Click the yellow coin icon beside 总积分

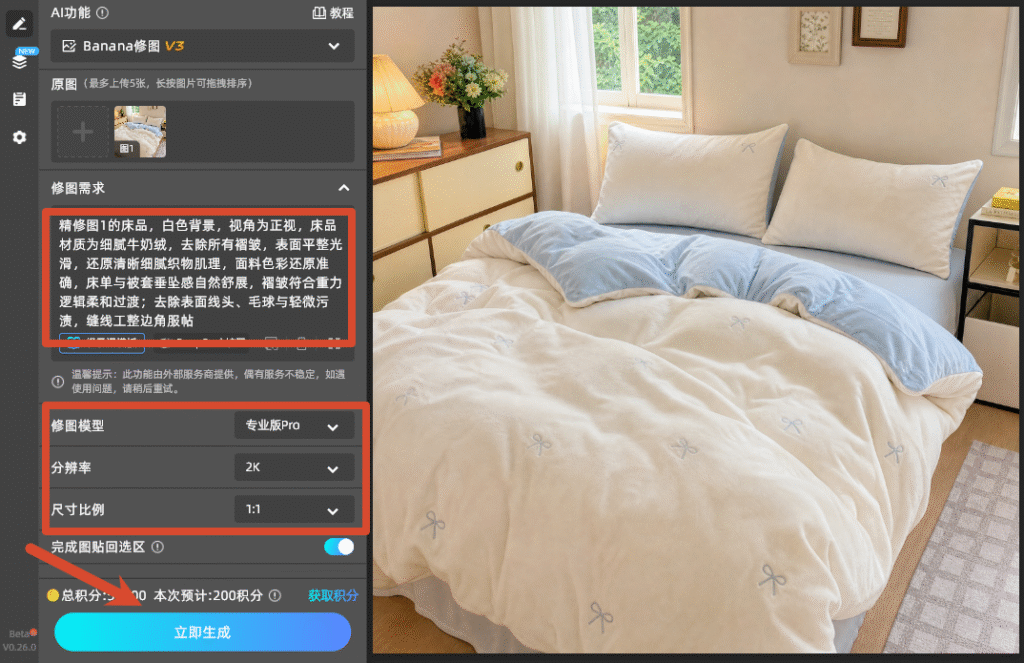[53, 595]
